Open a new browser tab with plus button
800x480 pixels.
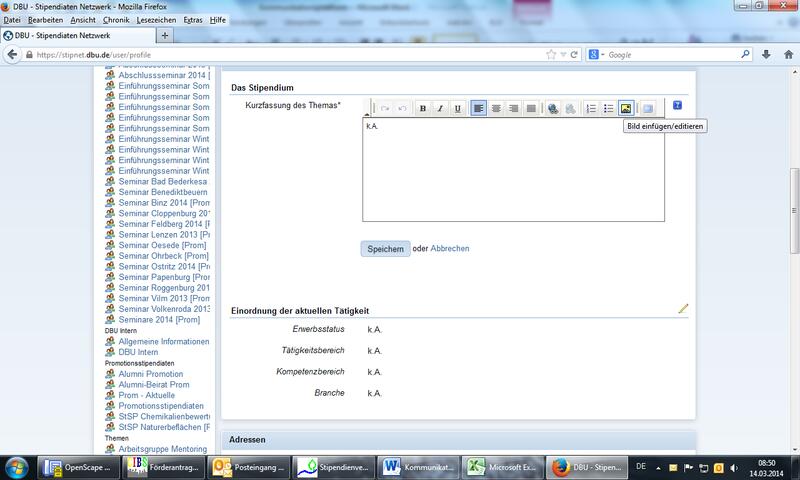(165, 36)
